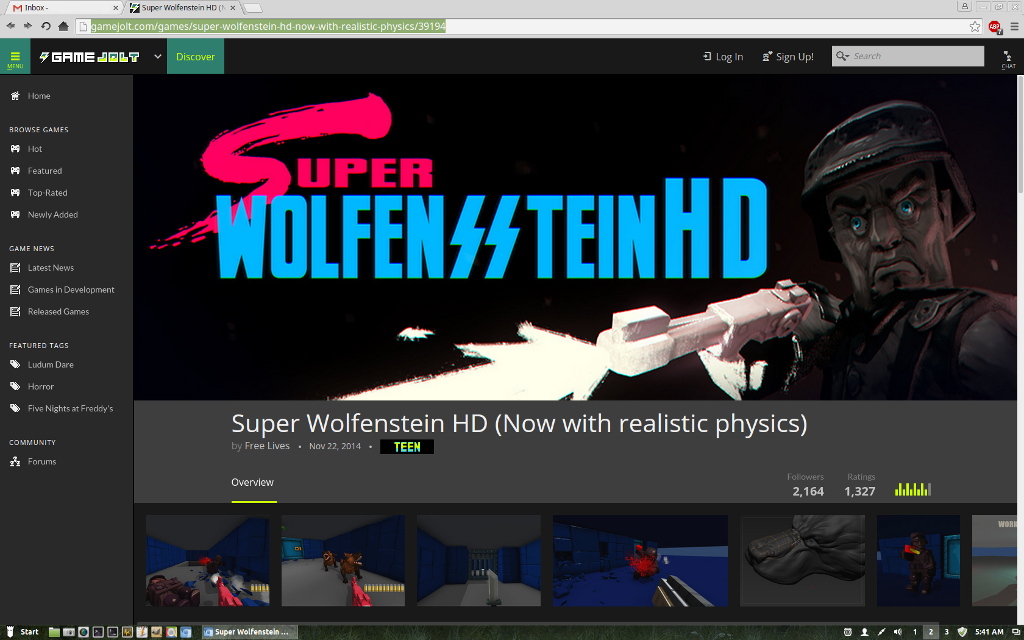Open fourth screenshot thumbnail with shotgun

point(640,560)
